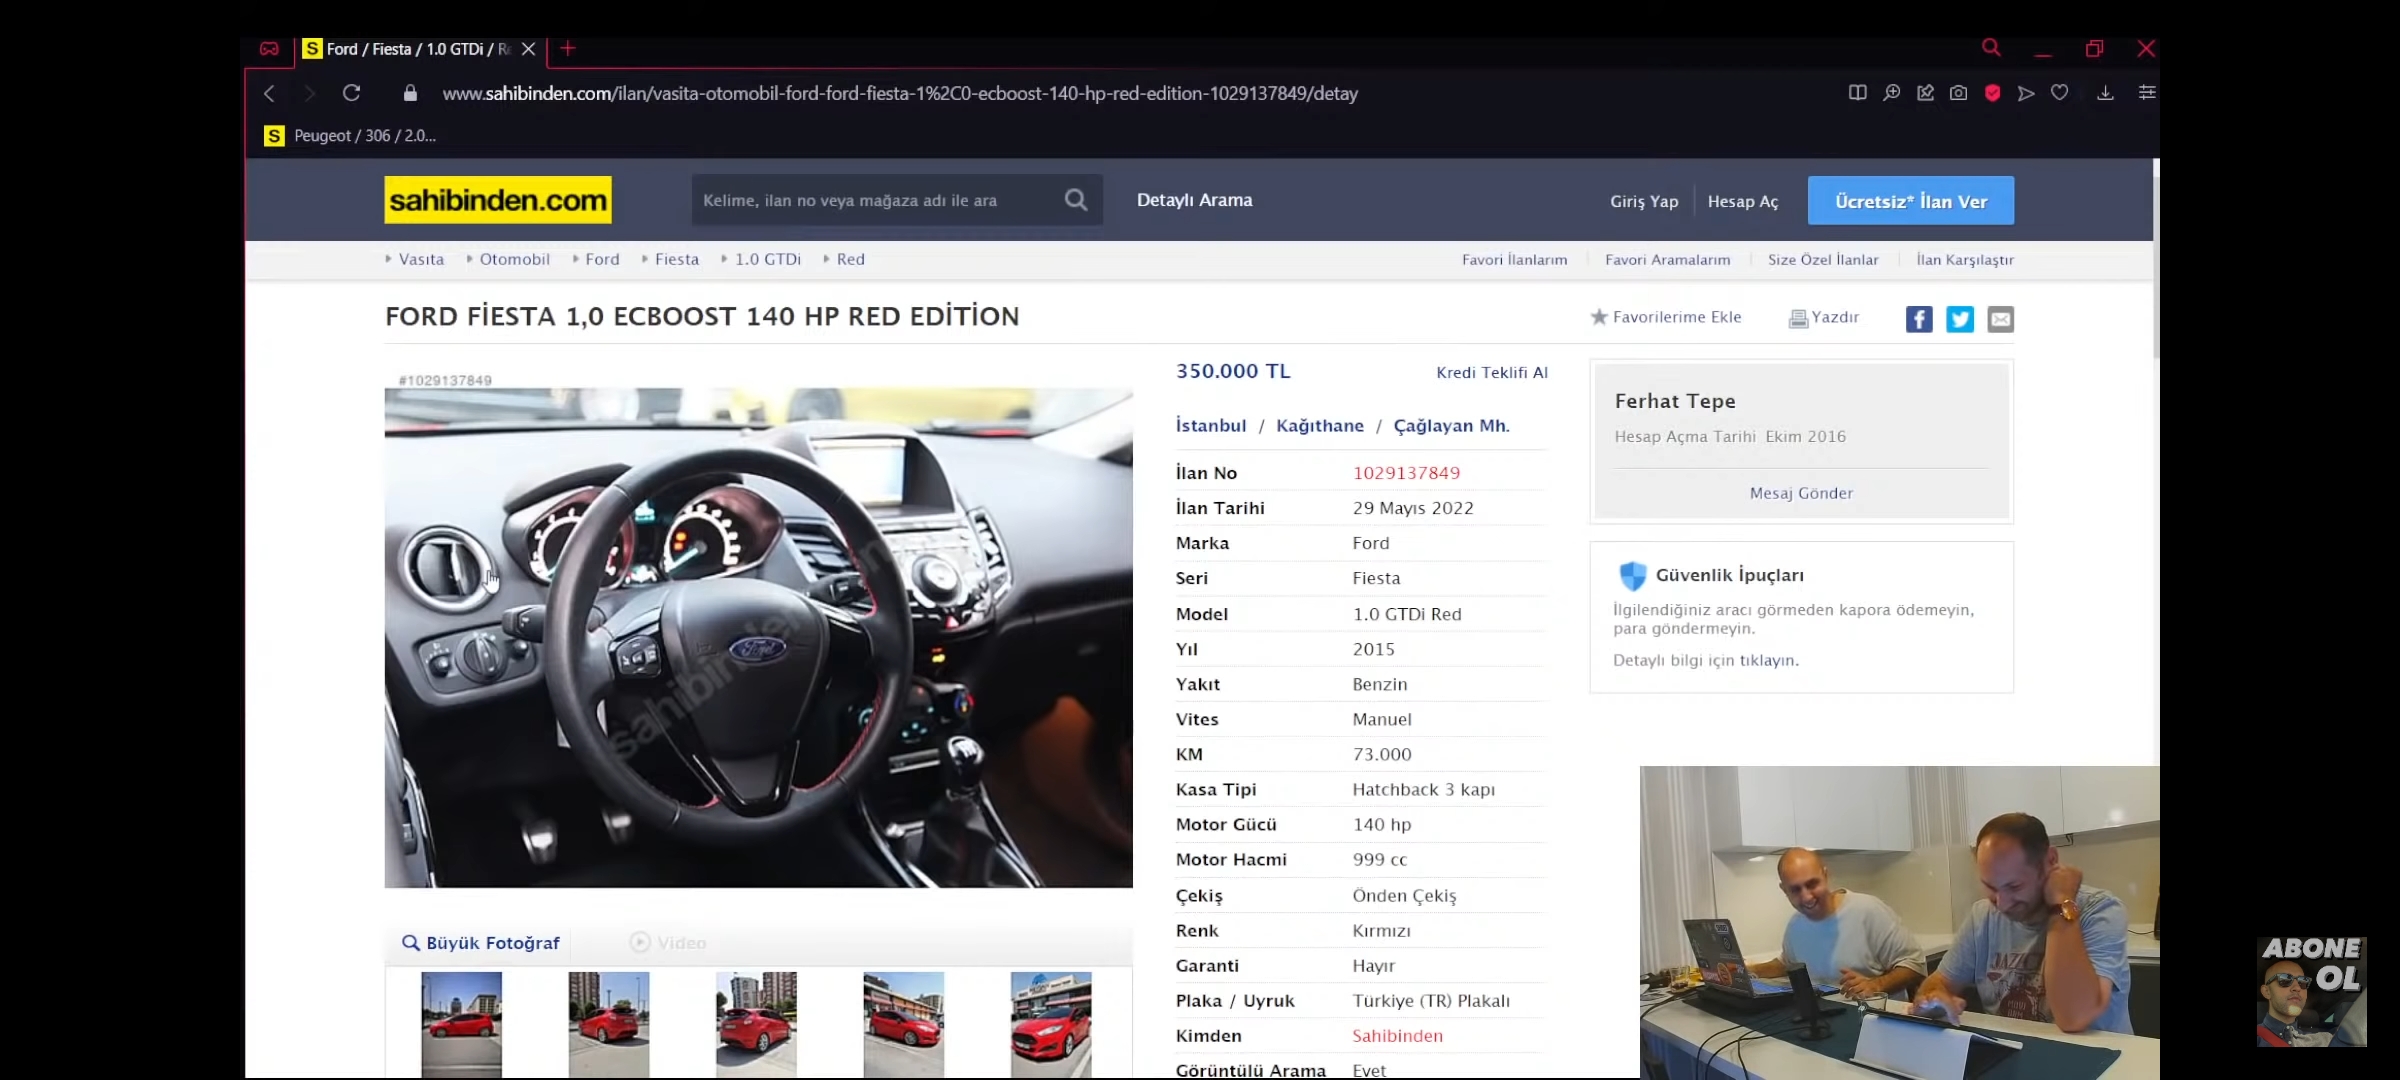The width and height of the screenshot is (2400, 1080).
Task: Take a snapshot with the camera icon
Action: pos(1958,93)
